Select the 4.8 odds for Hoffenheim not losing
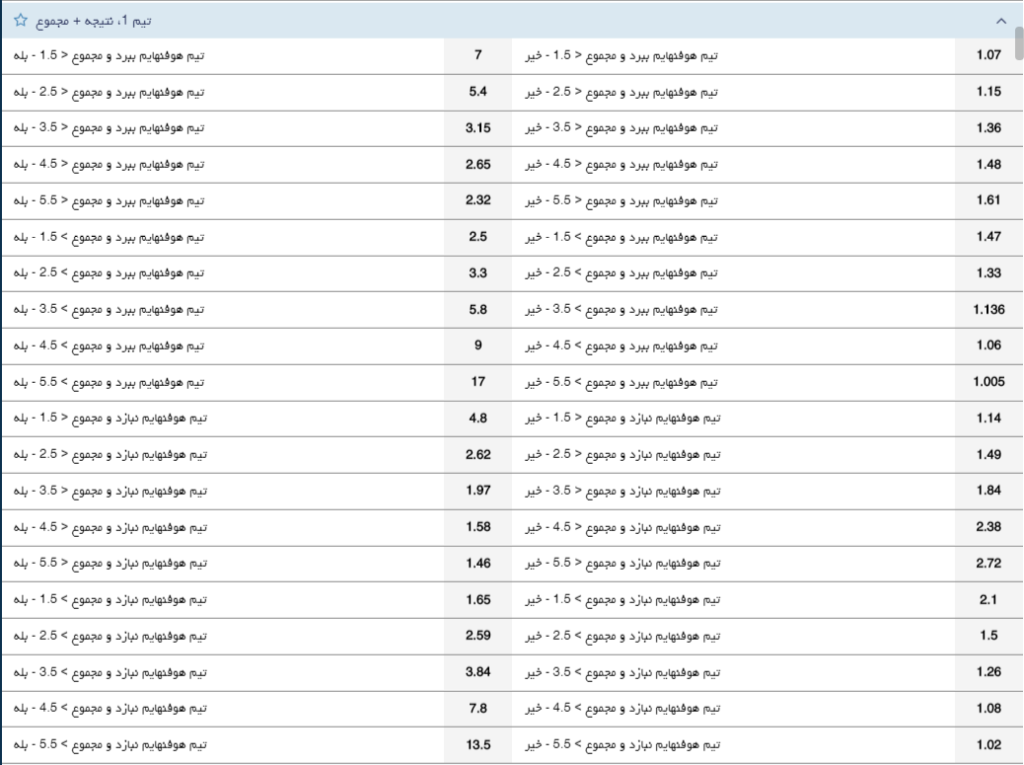Viewport: 1024px width, 765px height. (477, 418)
